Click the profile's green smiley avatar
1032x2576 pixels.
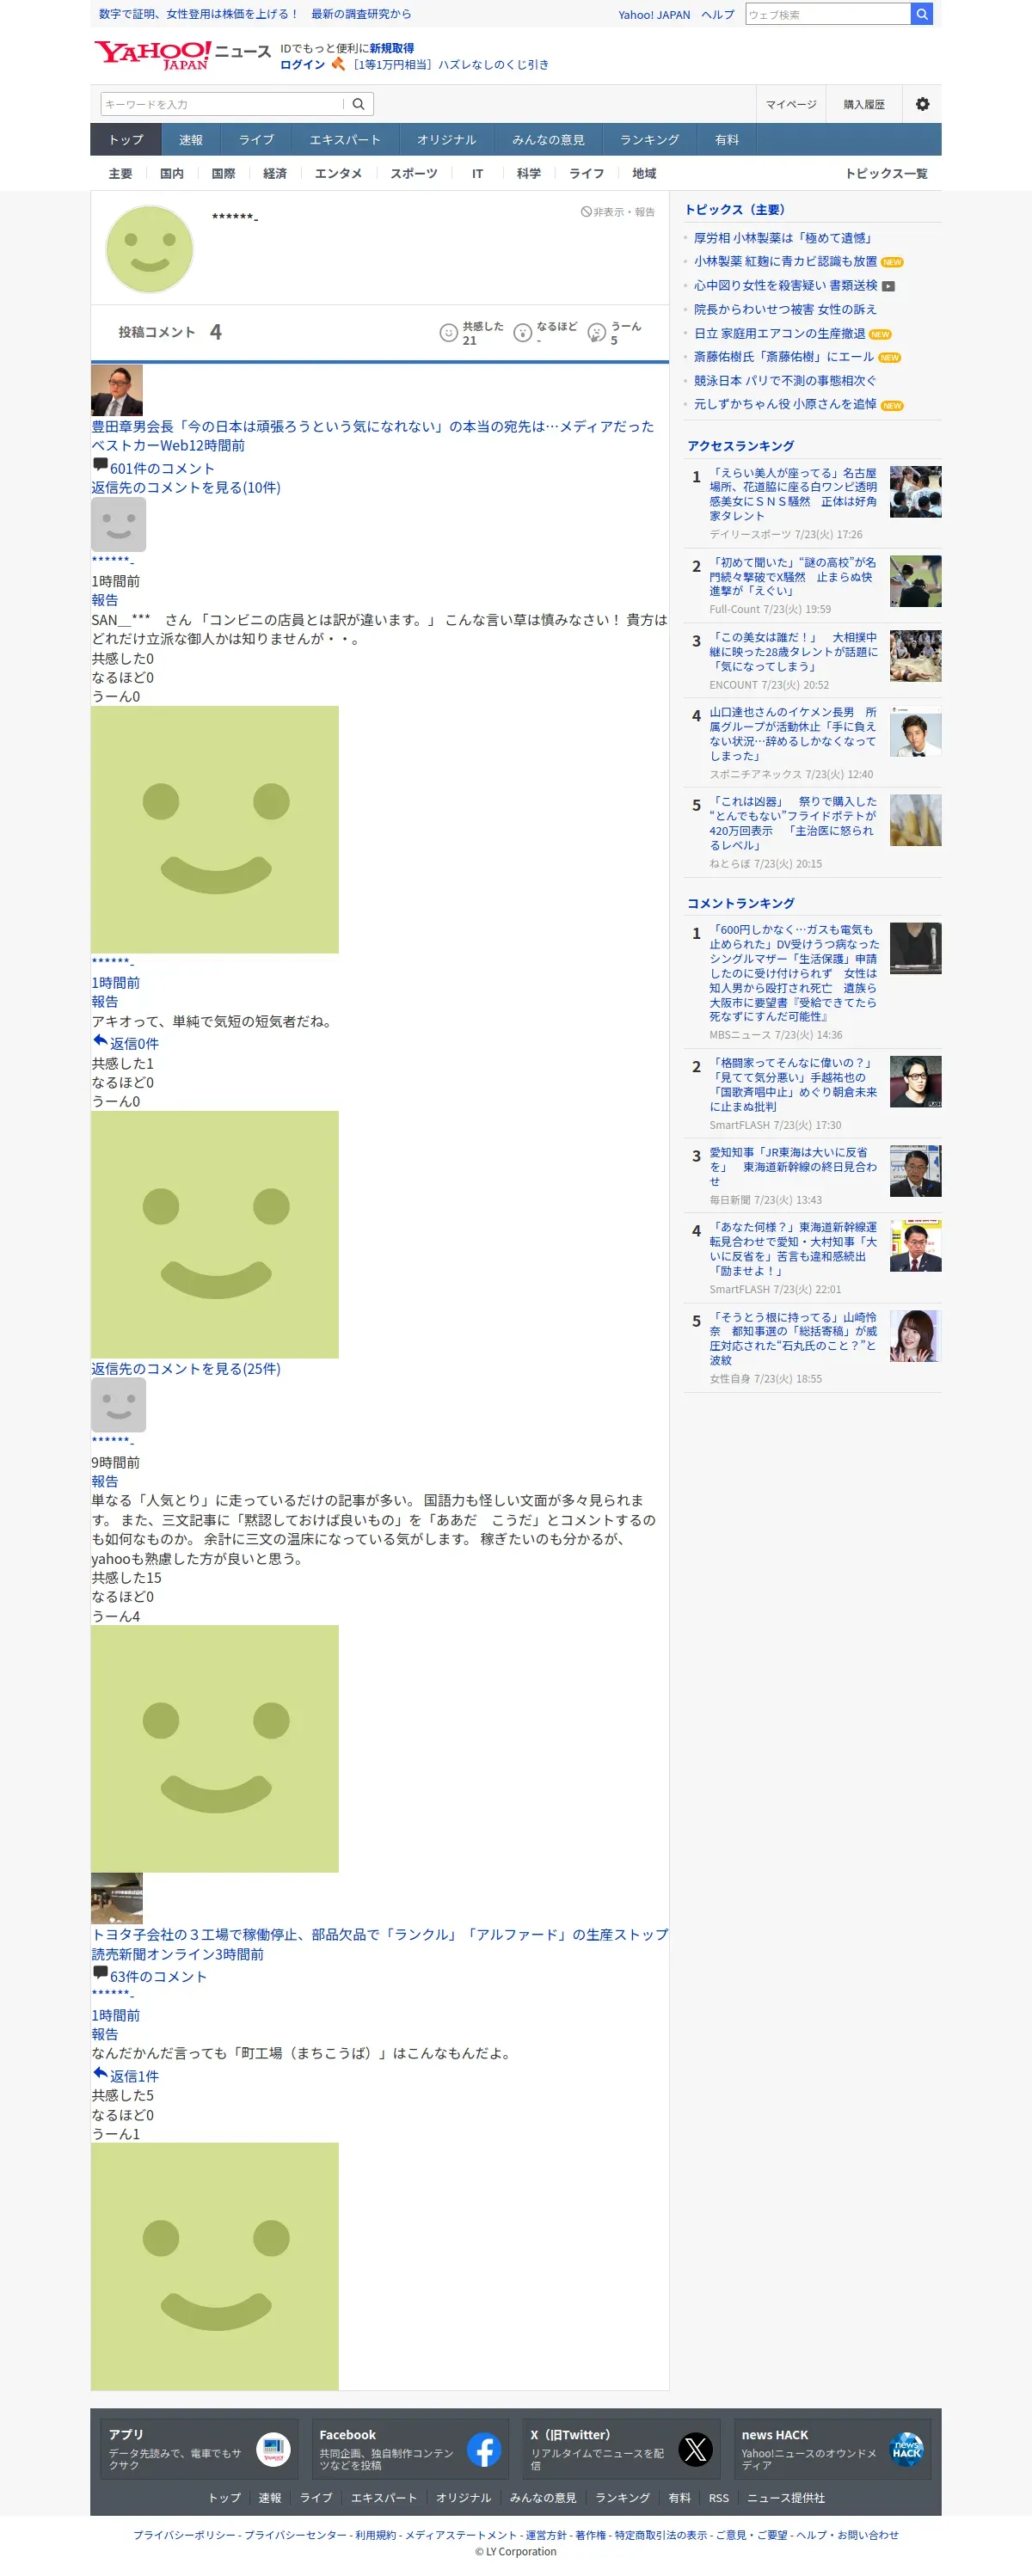149,249
